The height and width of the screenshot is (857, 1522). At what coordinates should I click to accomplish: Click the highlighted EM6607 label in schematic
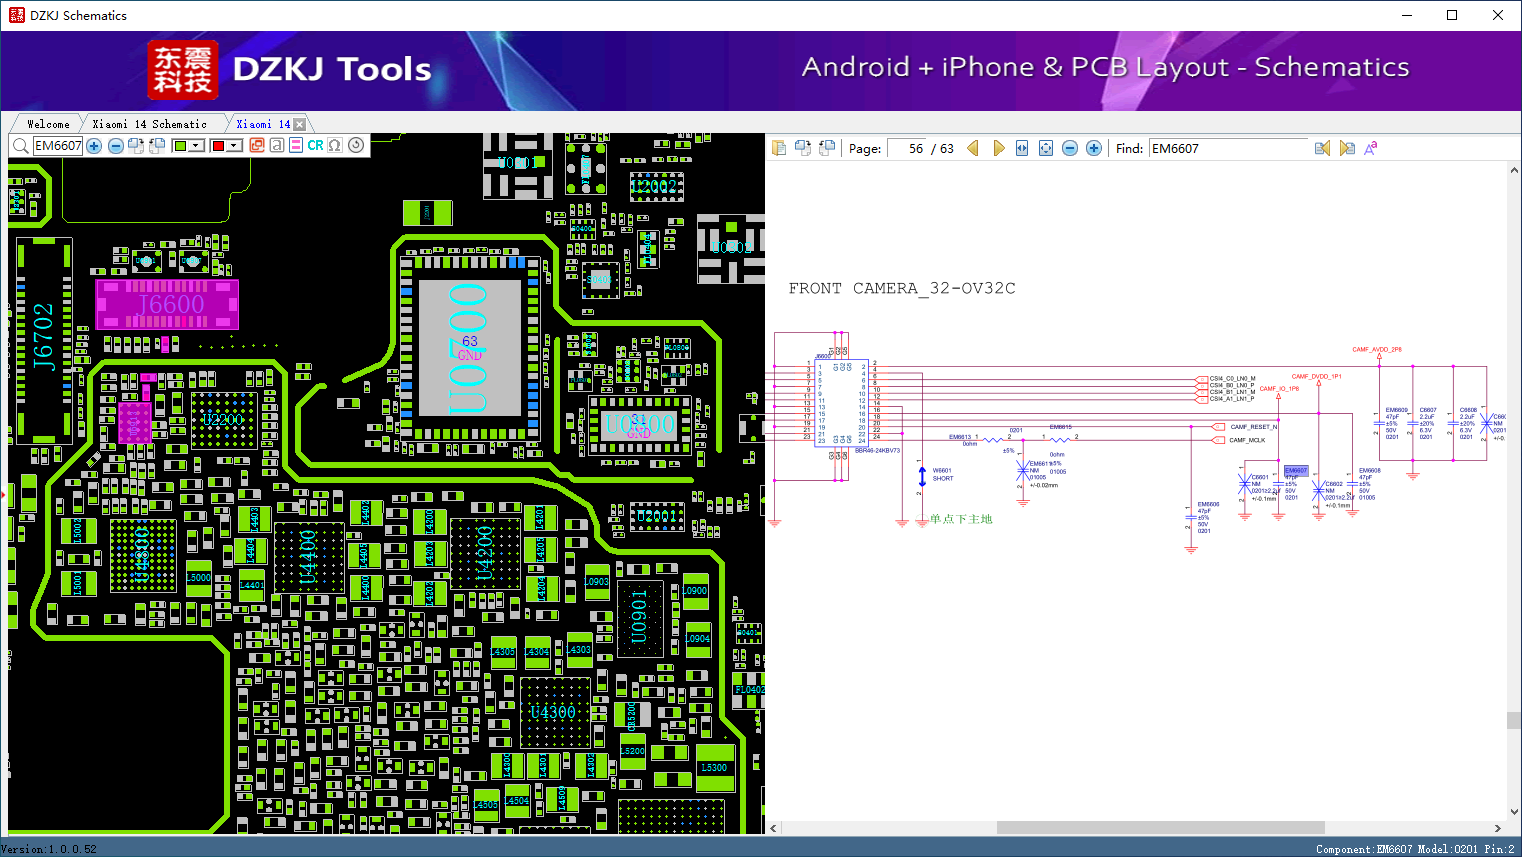pos(1296,471)
